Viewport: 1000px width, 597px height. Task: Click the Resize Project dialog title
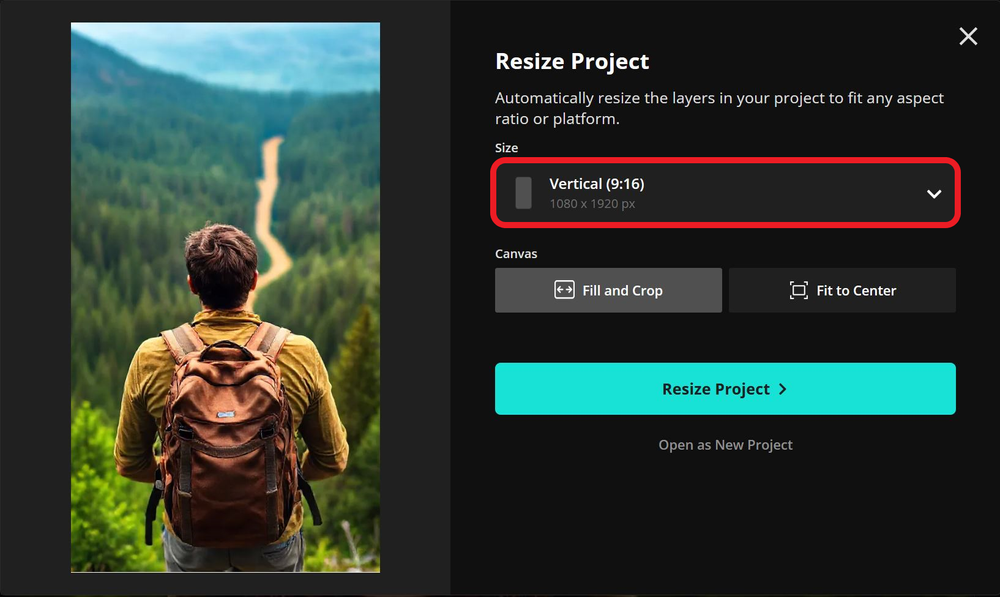point(572,61)
